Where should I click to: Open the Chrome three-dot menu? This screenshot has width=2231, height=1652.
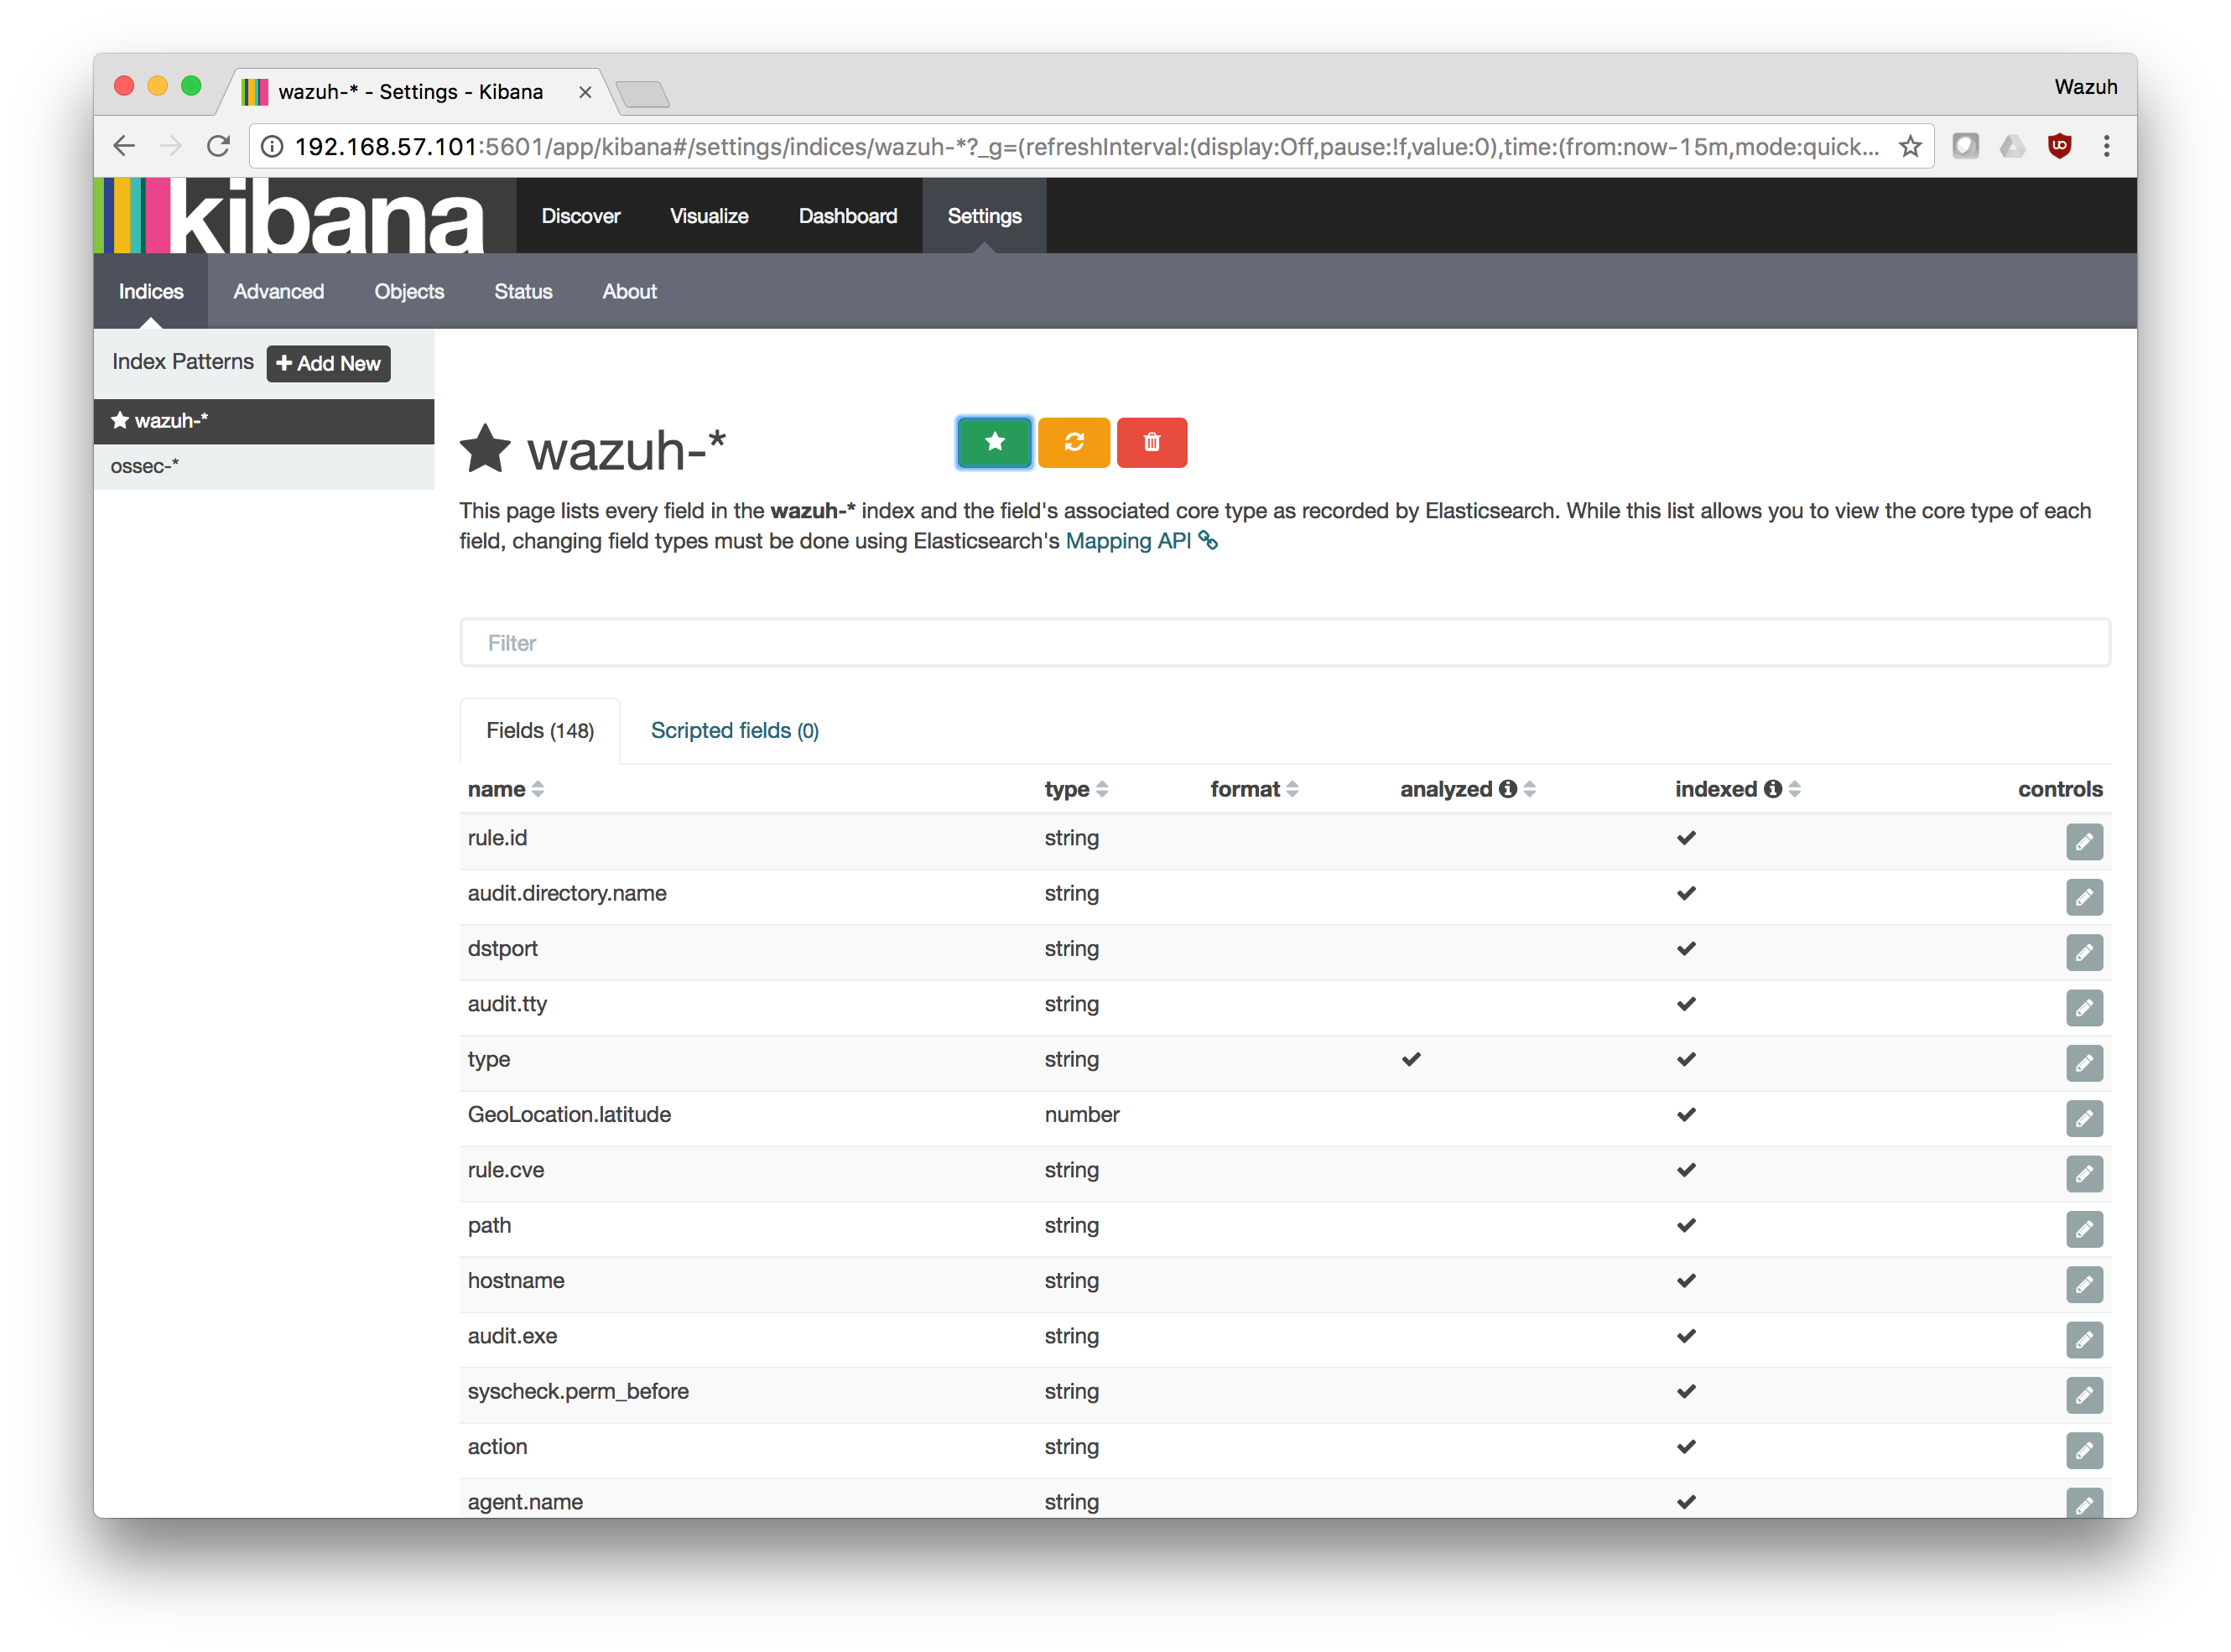click(x=2105, y=146)
